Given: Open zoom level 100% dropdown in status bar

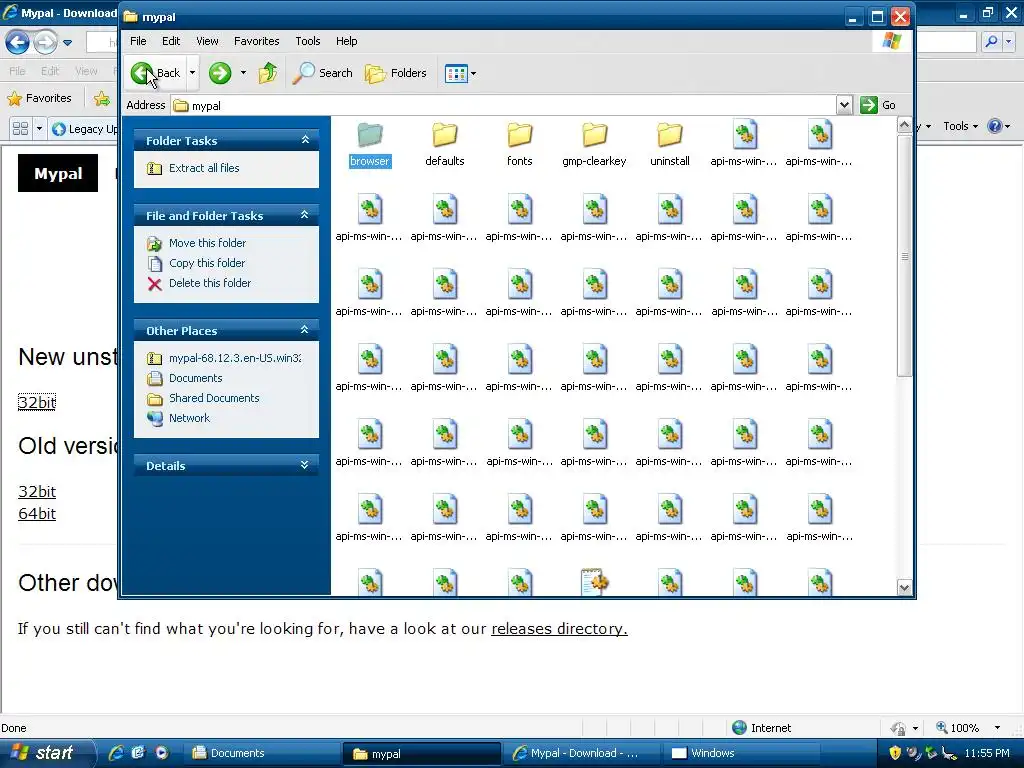Looking at the screenshot, I should tap(997, 728).
